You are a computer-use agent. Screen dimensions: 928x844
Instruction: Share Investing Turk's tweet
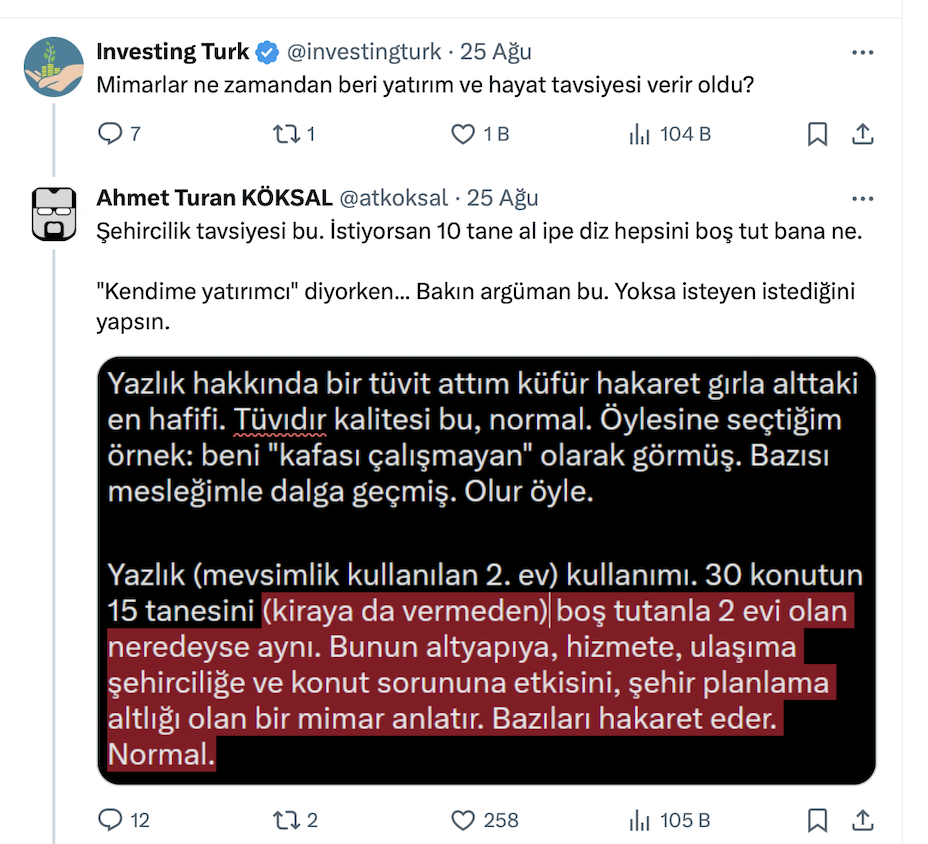(862, 133)
